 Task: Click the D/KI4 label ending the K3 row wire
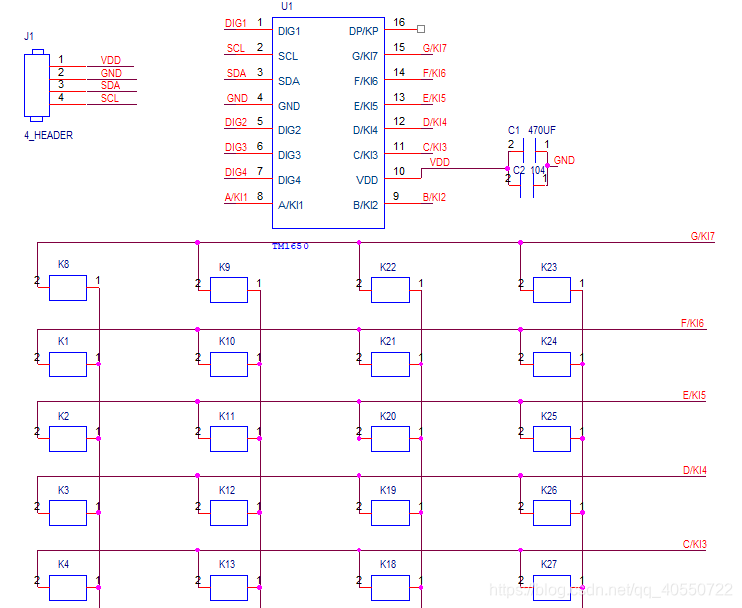(x=695, y=470)
